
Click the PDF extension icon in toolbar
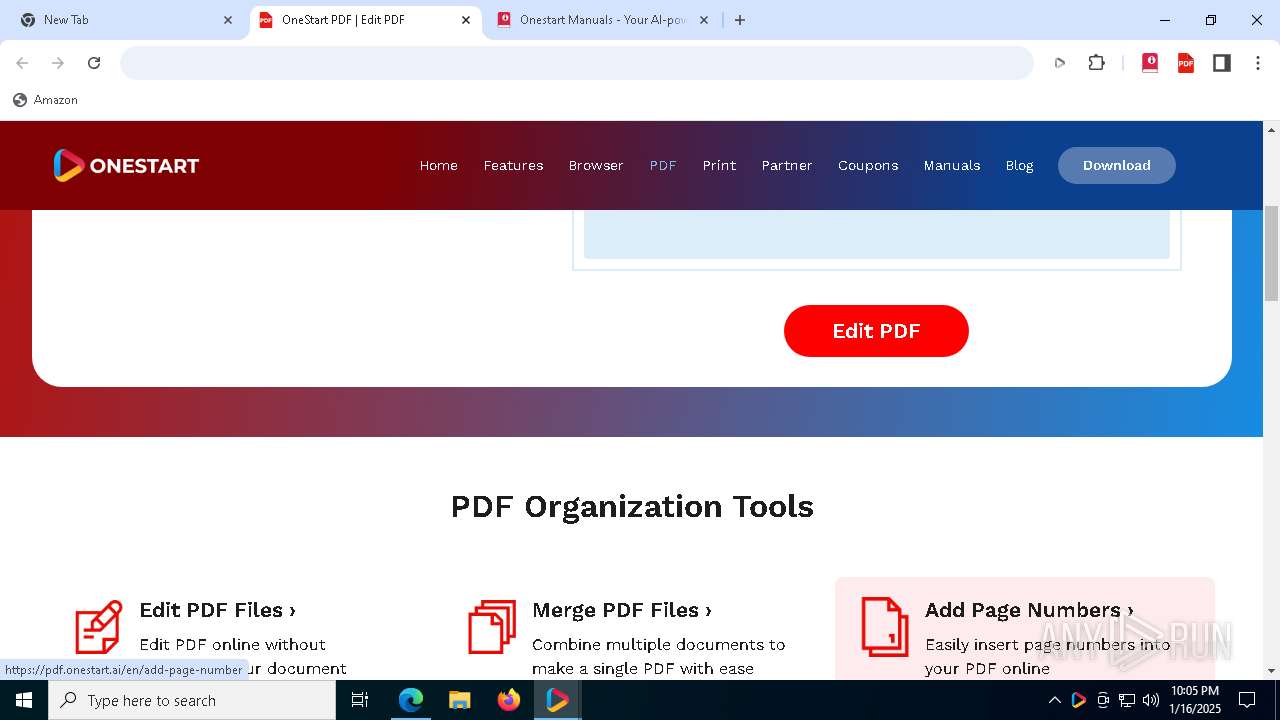[x=1186, y=63]
